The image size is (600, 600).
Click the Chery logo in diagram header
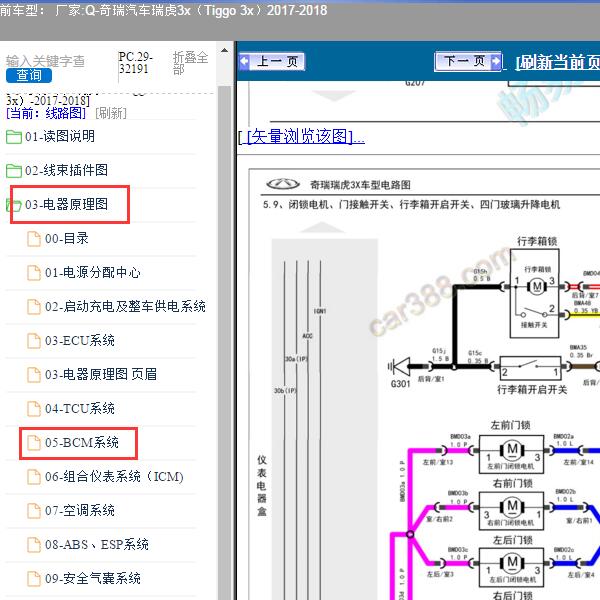(283, 184)
